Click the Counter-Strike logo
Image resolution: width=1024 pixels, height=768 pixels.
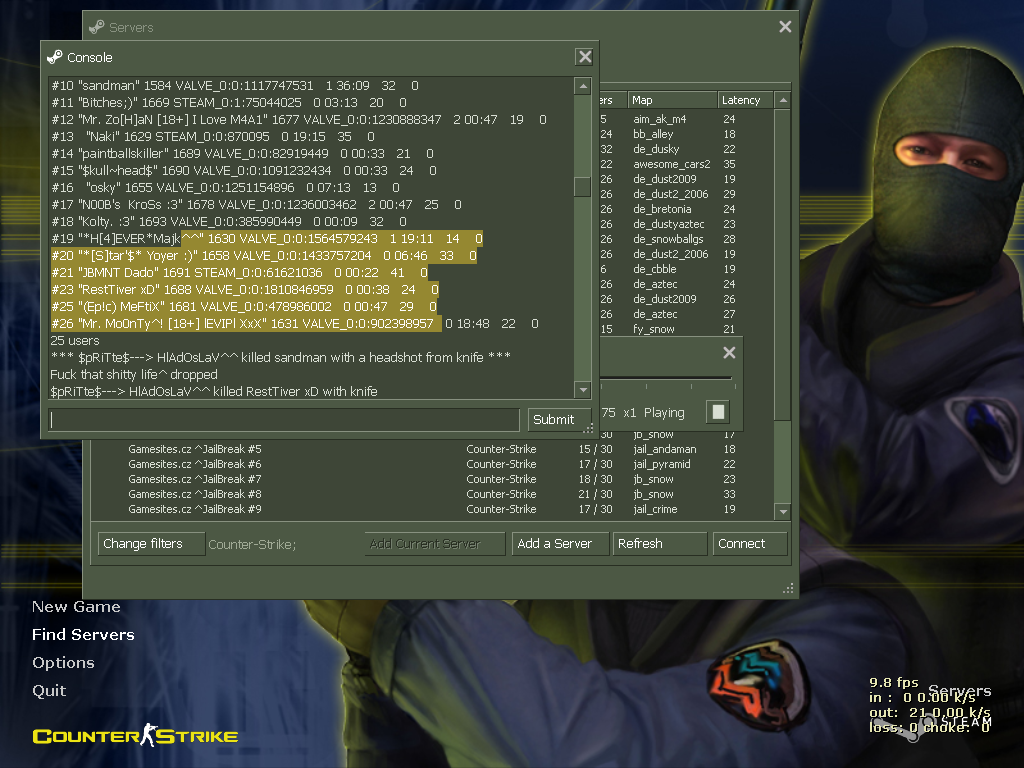click(135, 735)
